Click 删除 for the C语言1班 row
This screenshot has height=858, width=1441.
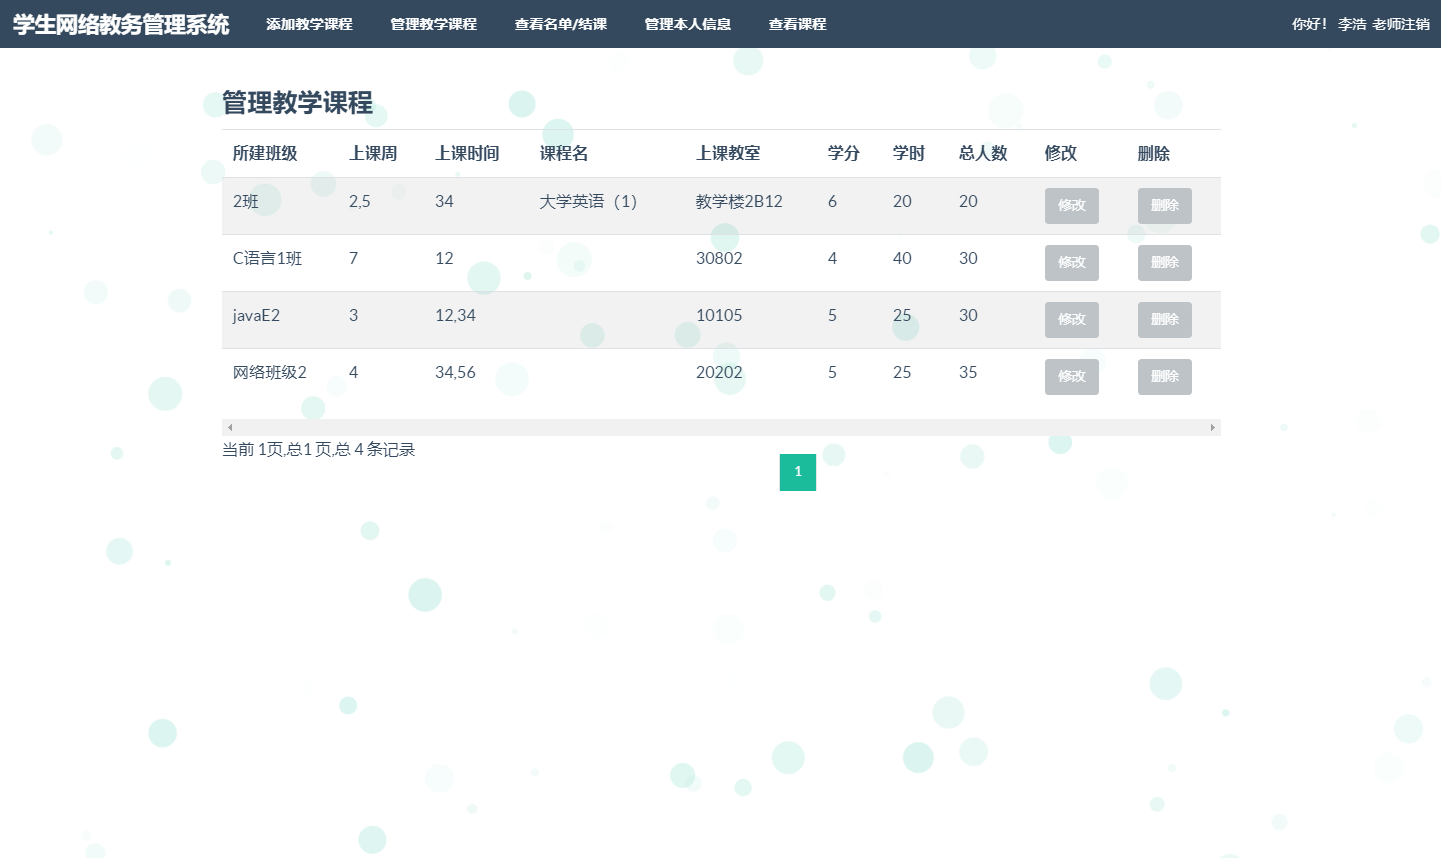tap(1164, 262)
